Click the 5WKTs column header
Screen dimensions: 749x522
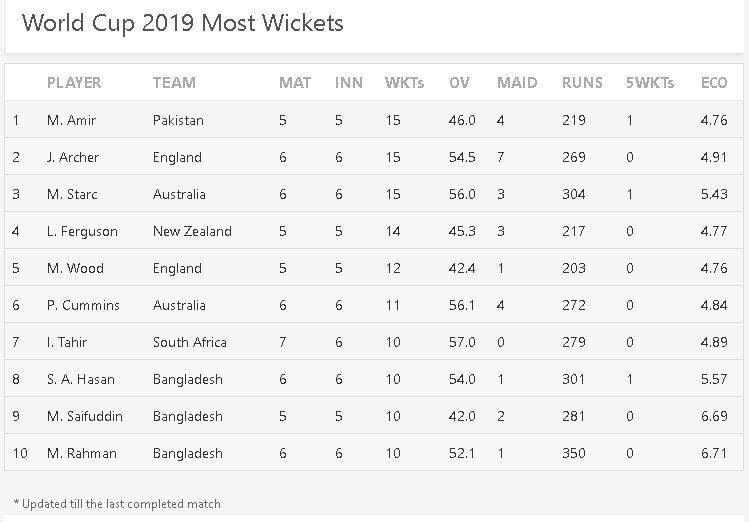tap(649, 83)
